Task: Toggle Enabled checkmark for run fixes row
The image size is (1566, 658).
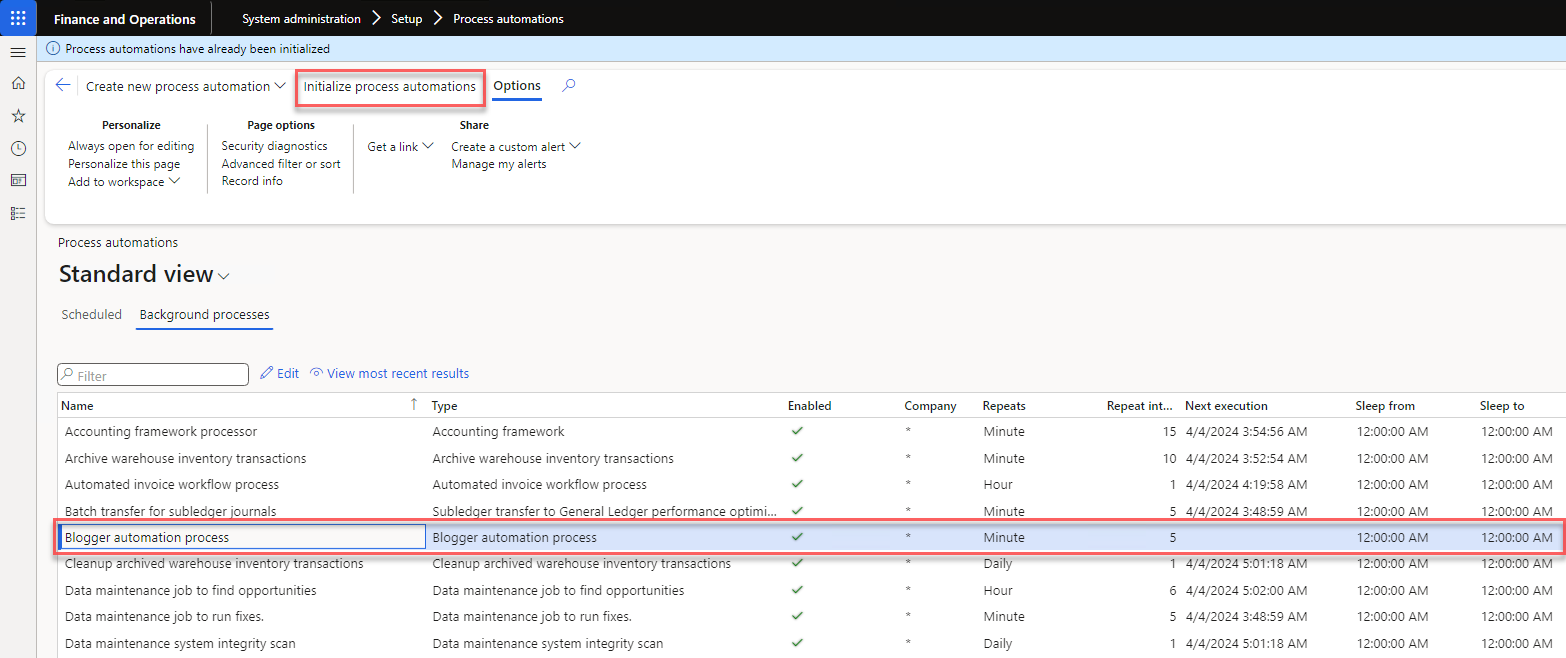Action: [797, 616]
